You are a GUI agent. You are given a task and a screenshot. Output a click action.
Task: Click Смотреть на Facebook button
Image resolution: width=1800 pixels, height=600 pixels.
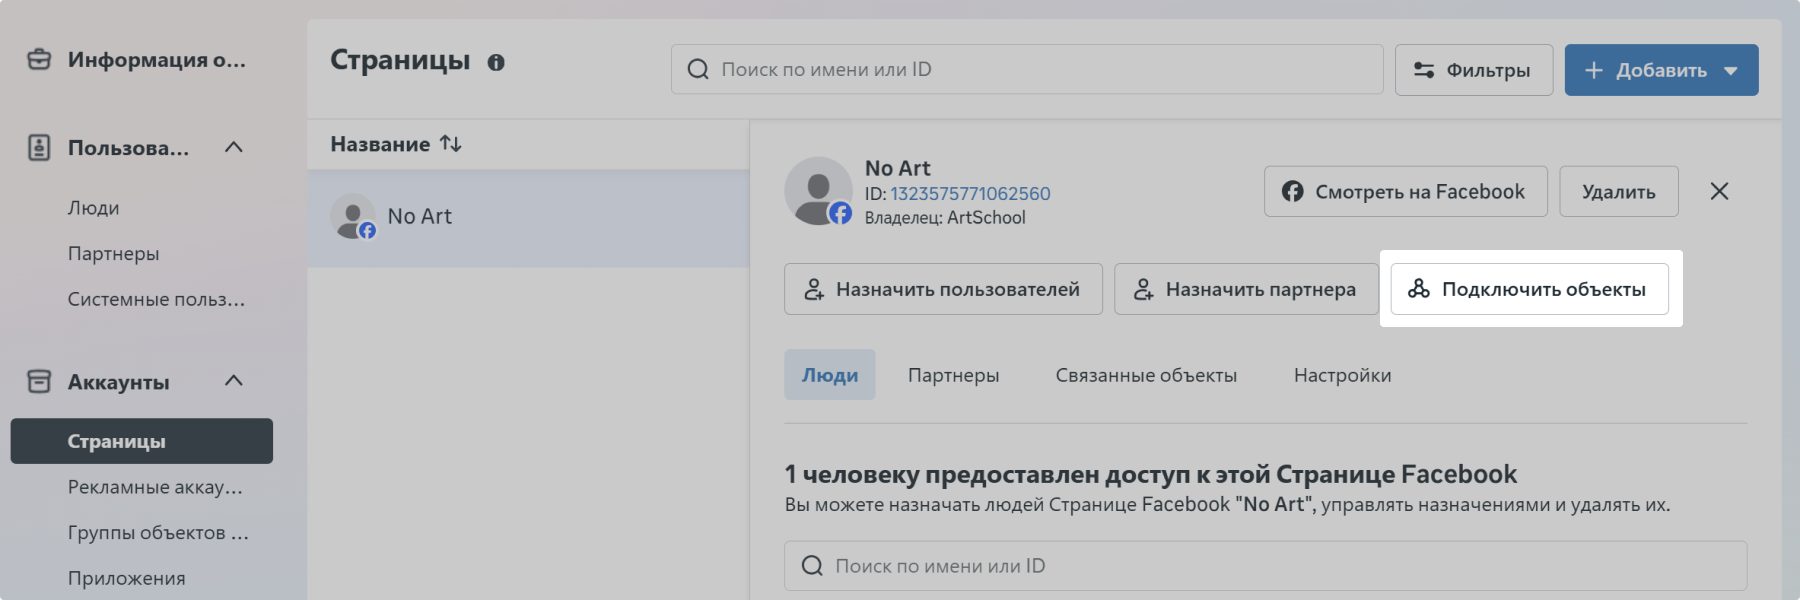[1405, 192]
